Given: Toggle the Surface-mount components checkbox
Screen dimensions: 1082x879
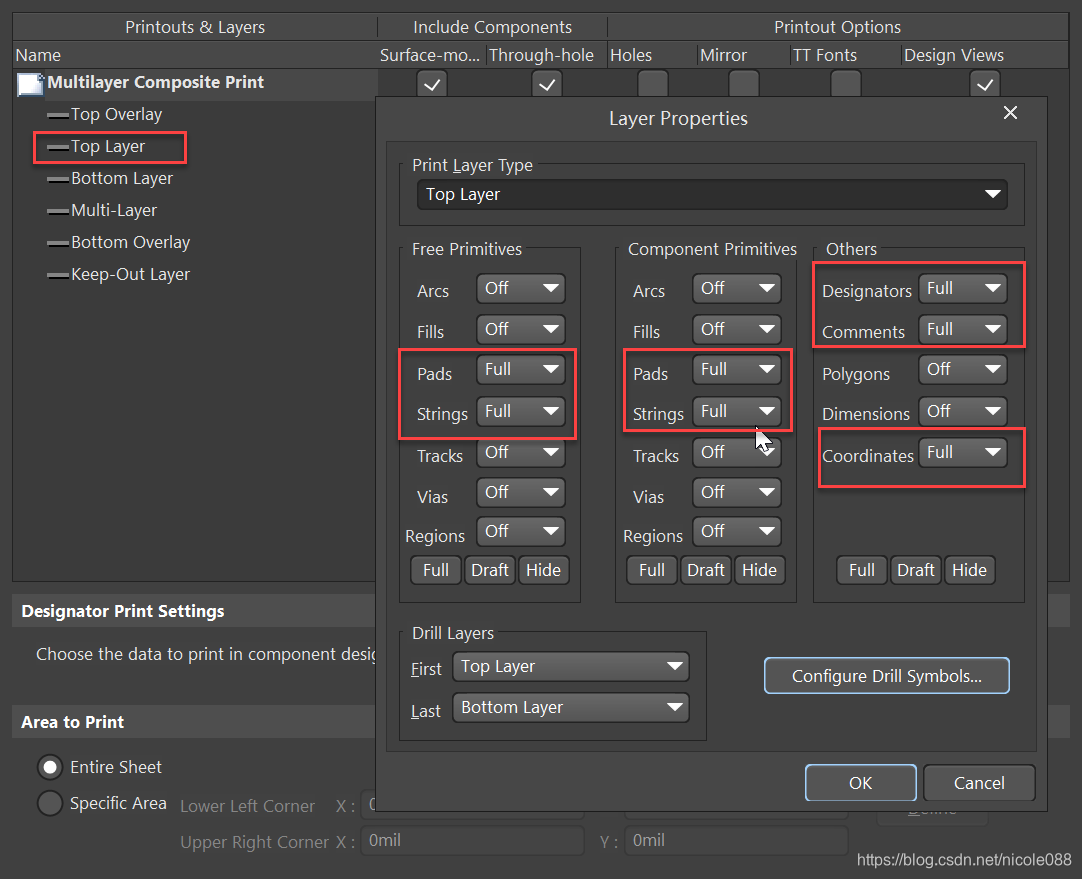Looking at the screenshot, I should point(432,85).
